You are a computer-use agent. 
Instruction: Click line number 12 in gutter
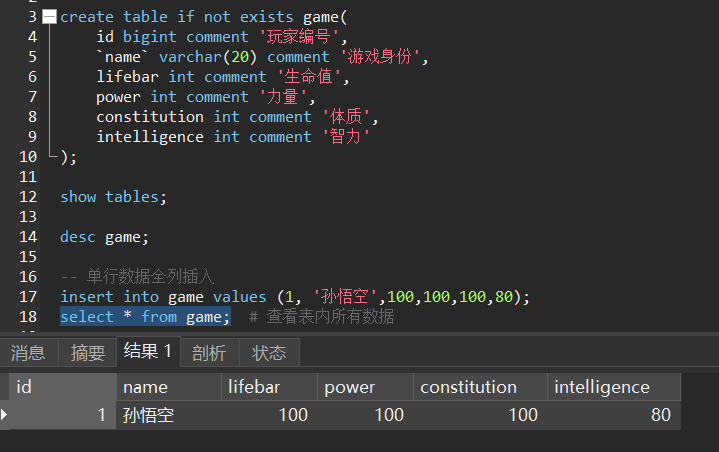tap(28, 197)
